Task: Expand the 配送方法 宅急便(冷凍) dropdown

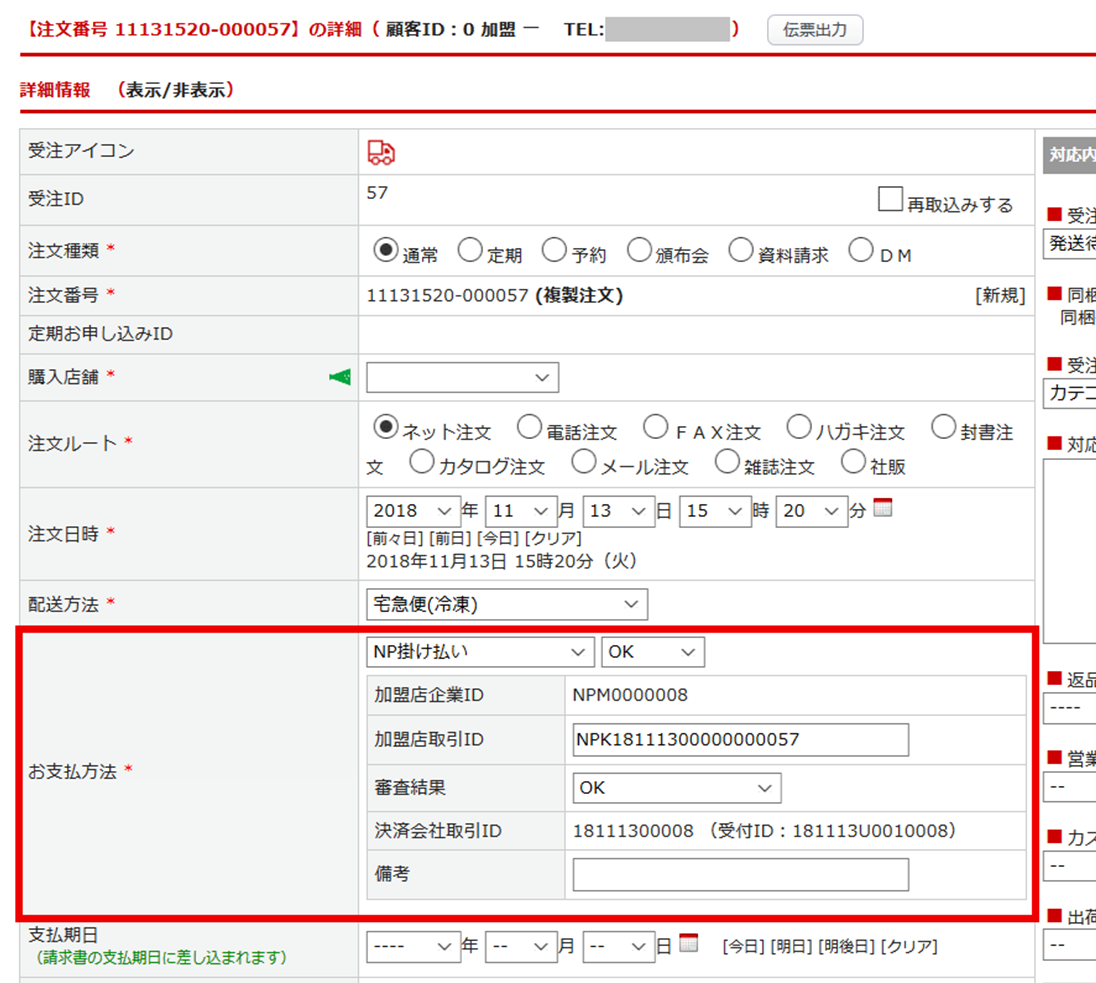Action: tap(506, 604)
